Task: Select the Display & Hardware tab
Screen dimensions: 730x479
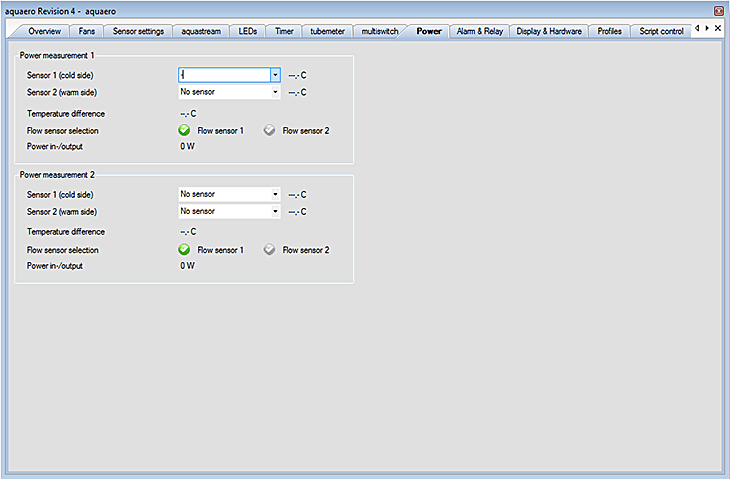Action: coord(549,31)
